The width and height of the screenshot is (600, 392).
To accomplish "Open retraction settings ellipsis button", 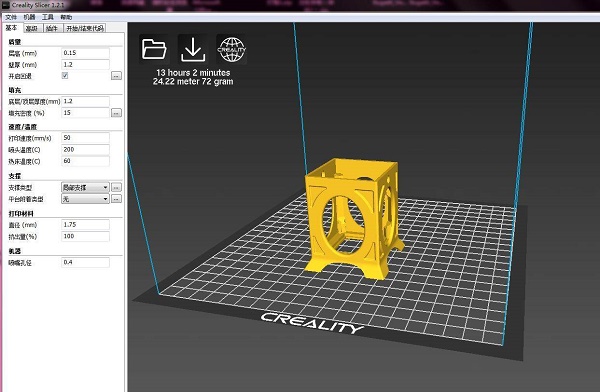I will [116, 76].
